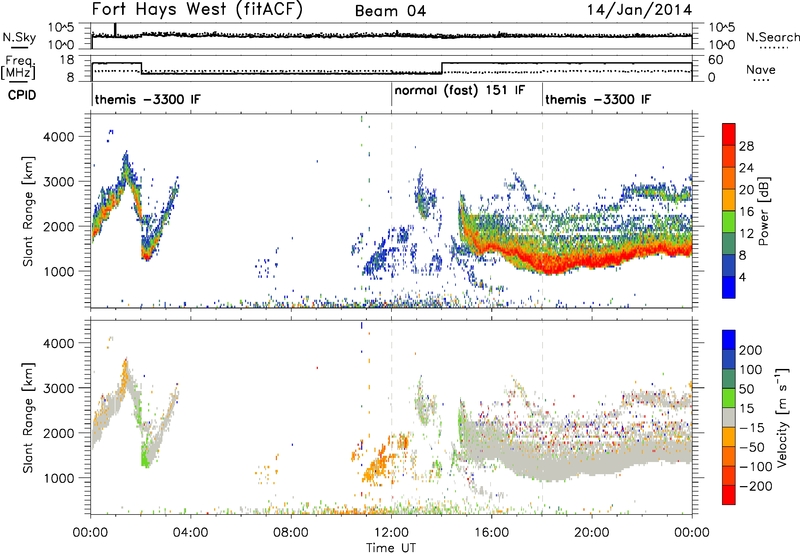Pick the blue top segment of velocity colorbar

click(x=729, y=339)
